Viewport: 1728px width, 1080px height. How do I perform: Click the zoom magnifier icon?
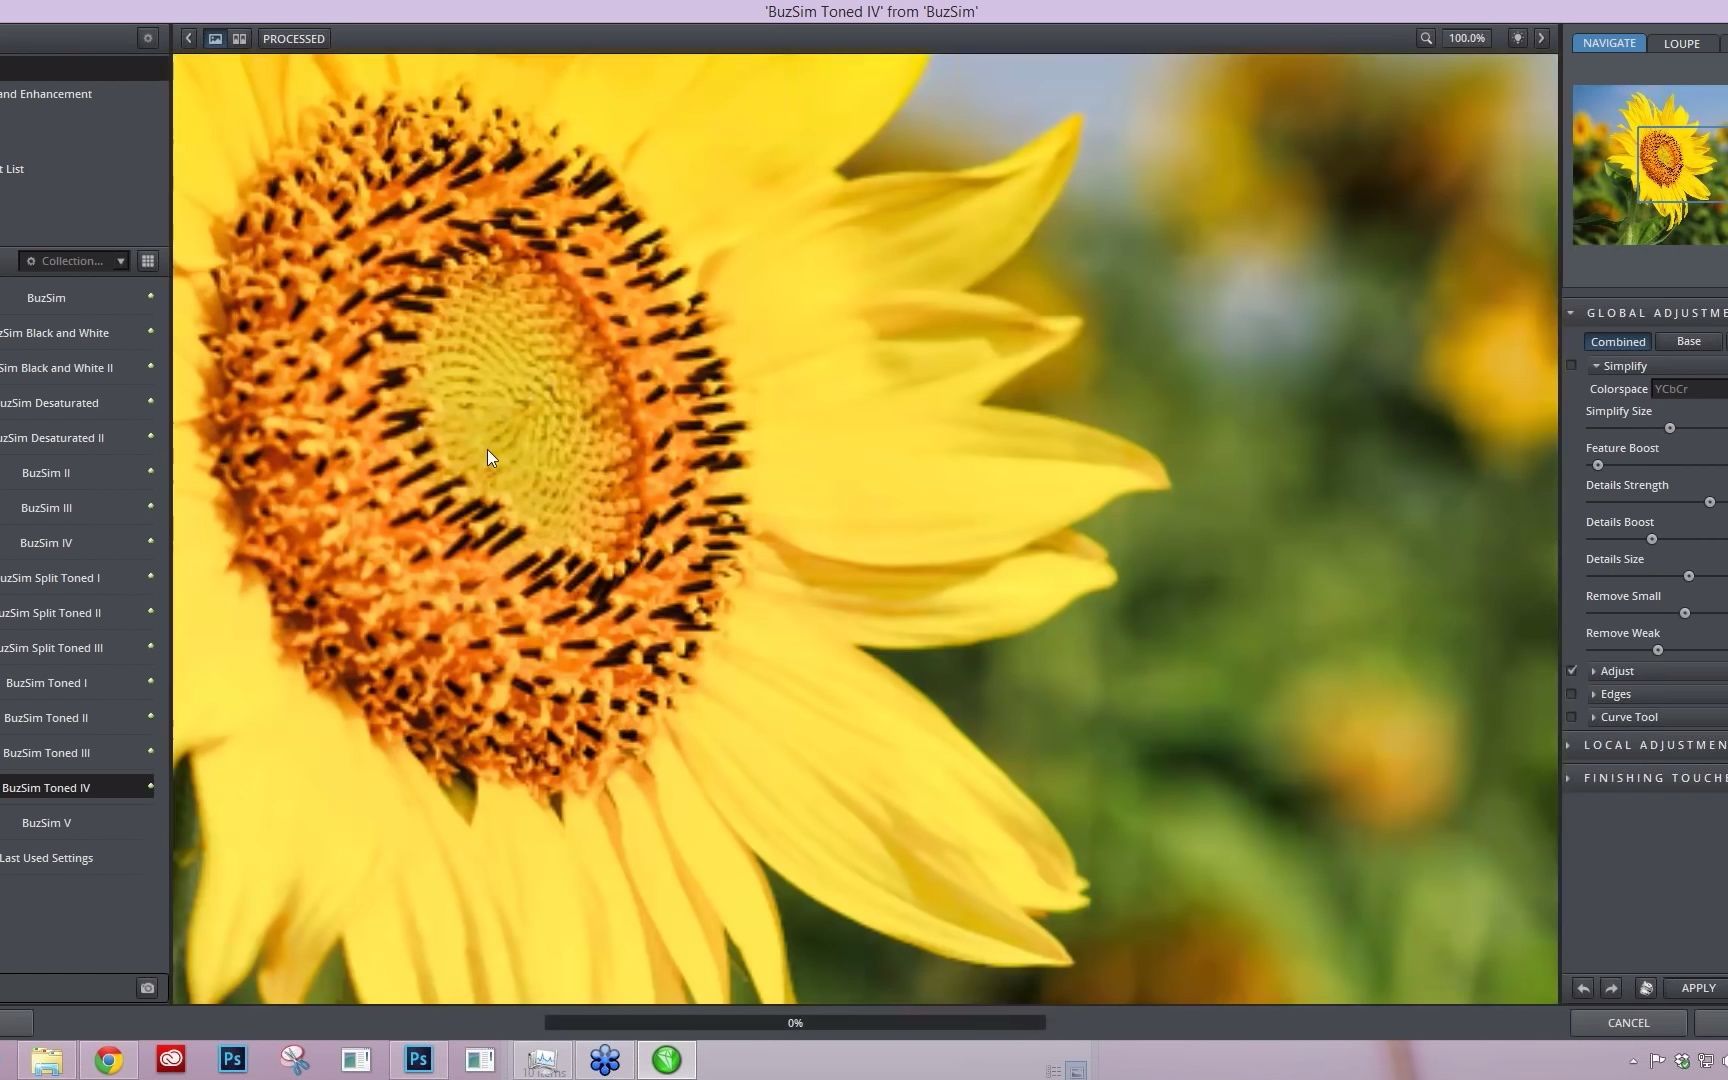1426,38
